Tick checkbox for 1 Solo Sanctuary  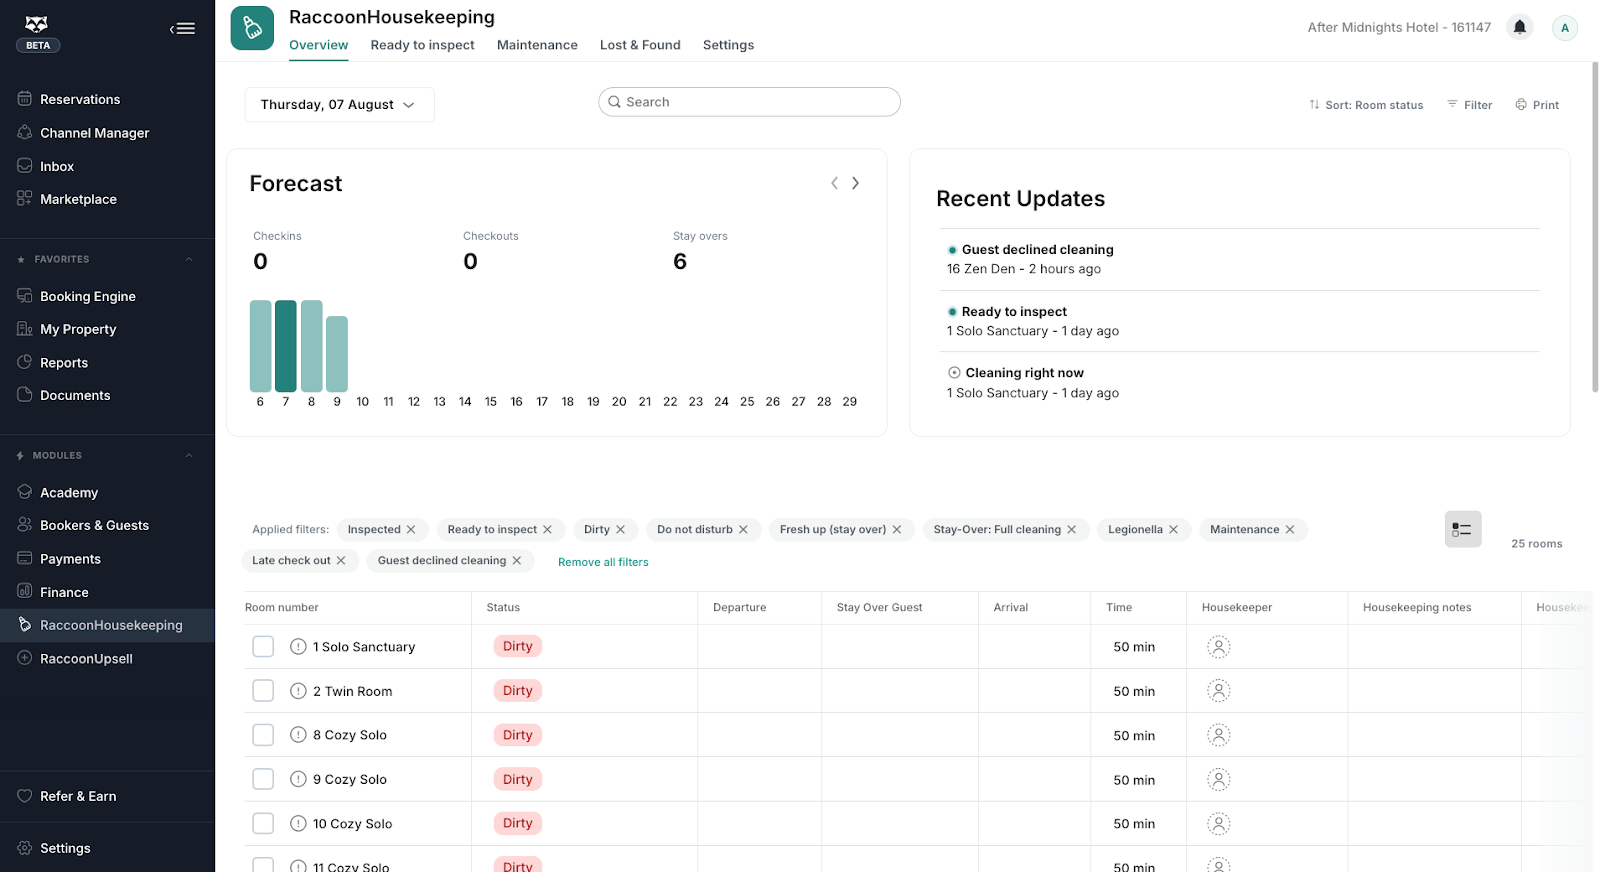click(x=263, y=647)
